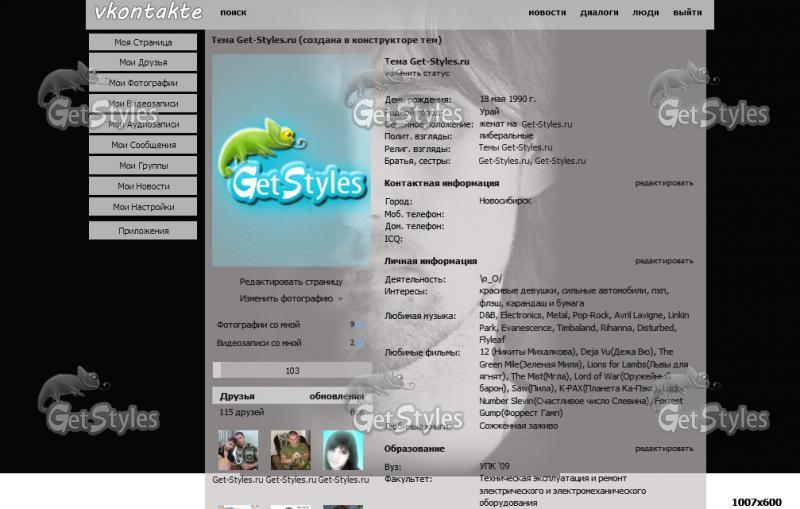The image size is (800, 509).
Task: Click Друзья section header
Action: coord(237,396)
